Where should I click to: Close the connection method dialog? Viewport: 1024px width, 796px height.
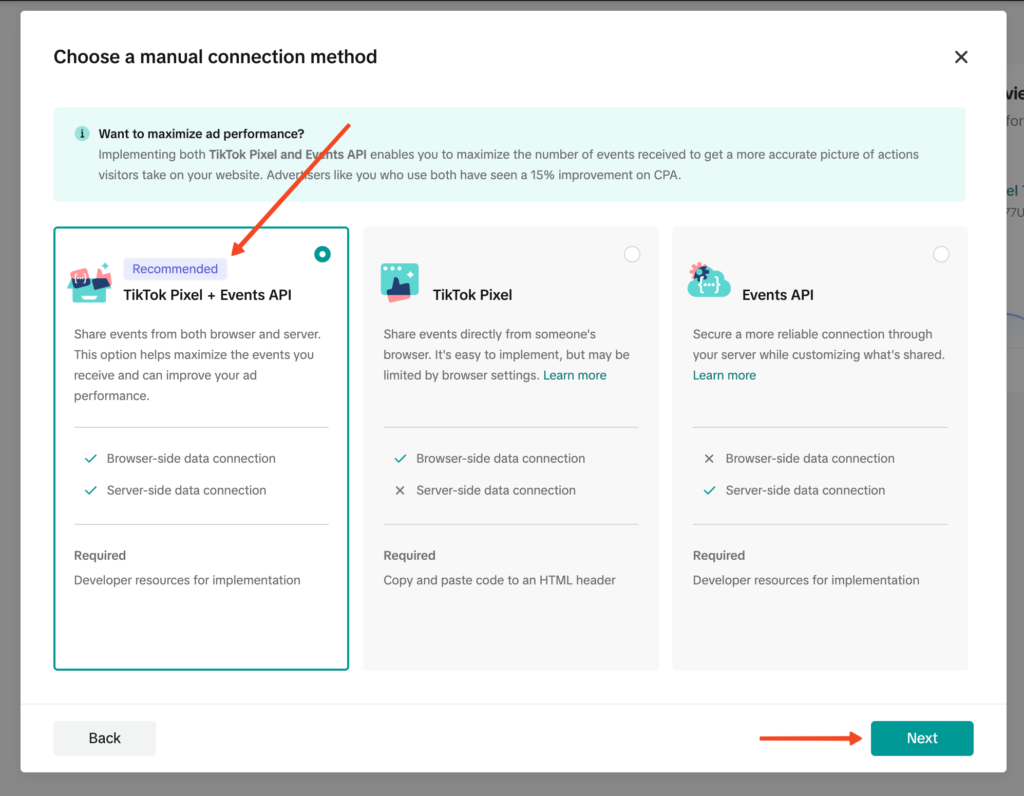(x=961, y=57)
